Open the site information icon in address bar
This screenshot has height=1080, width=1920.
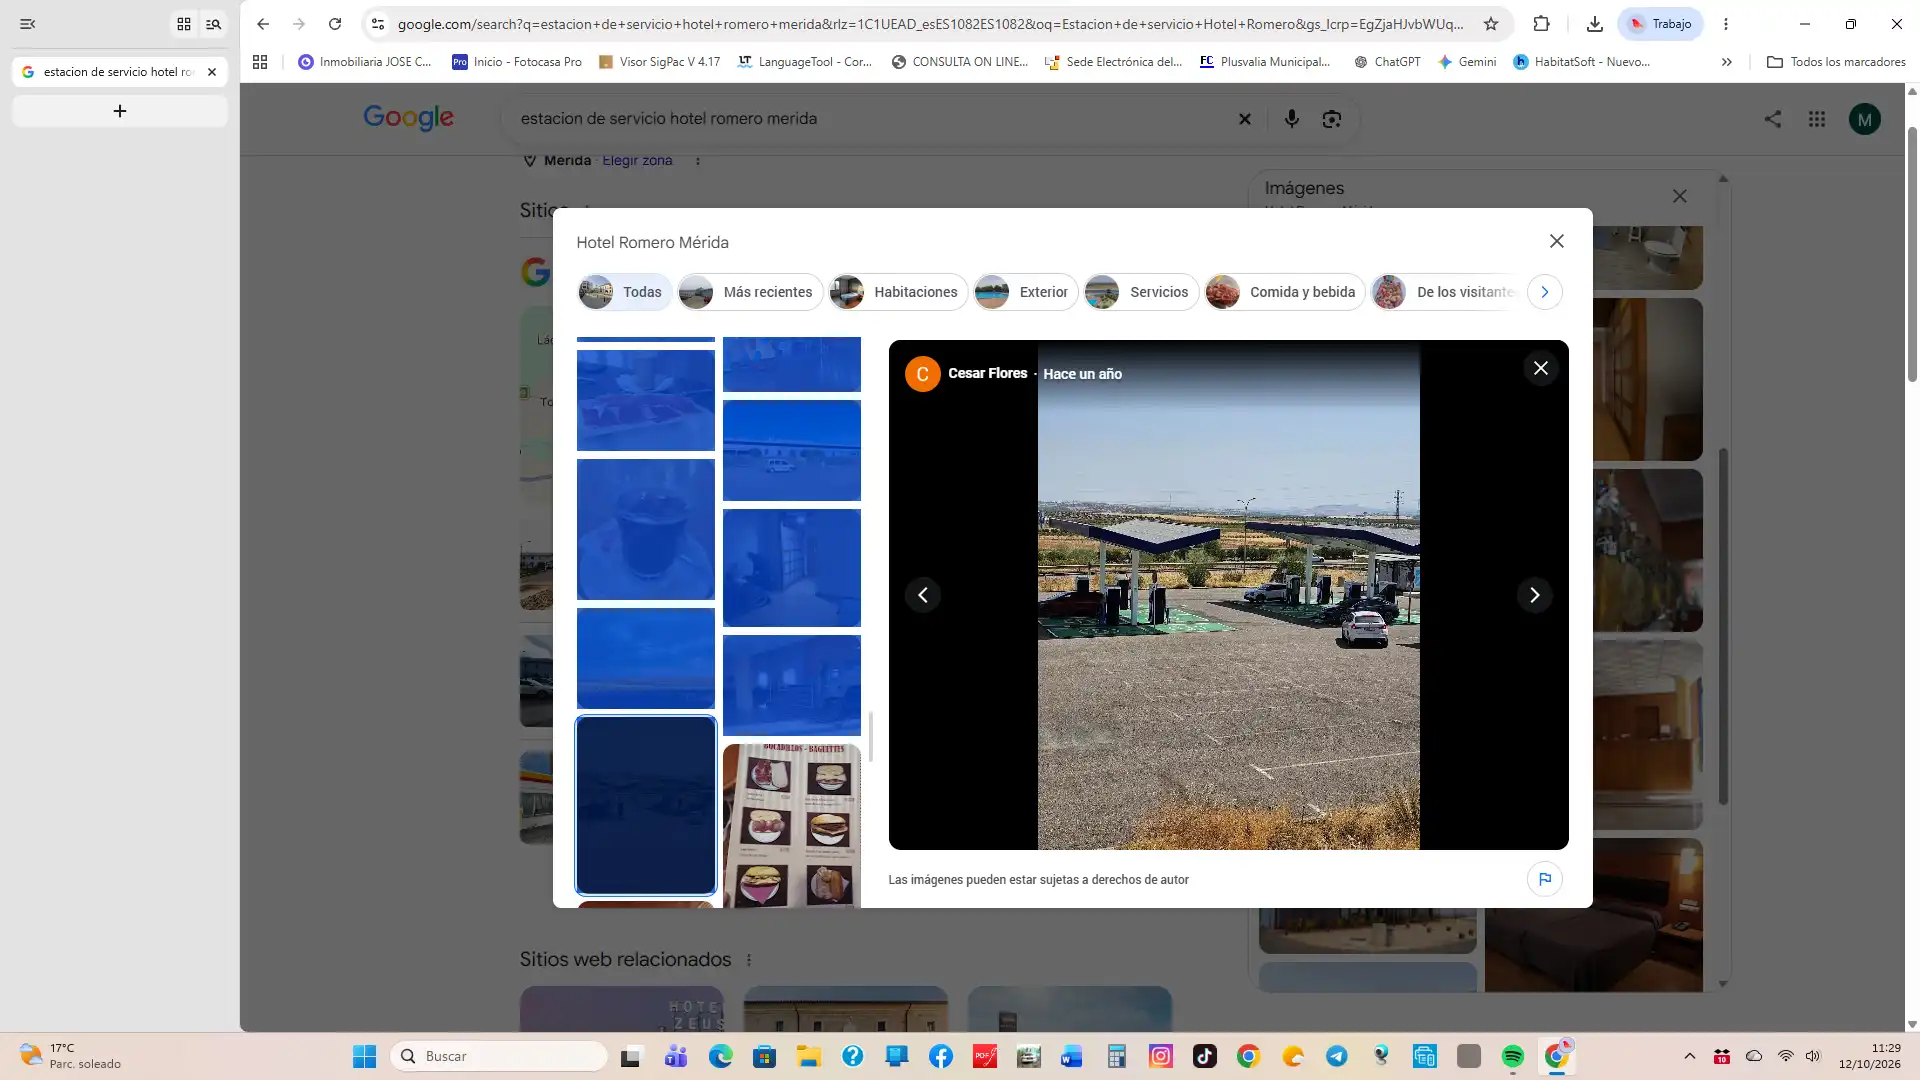tap(378, 24)
